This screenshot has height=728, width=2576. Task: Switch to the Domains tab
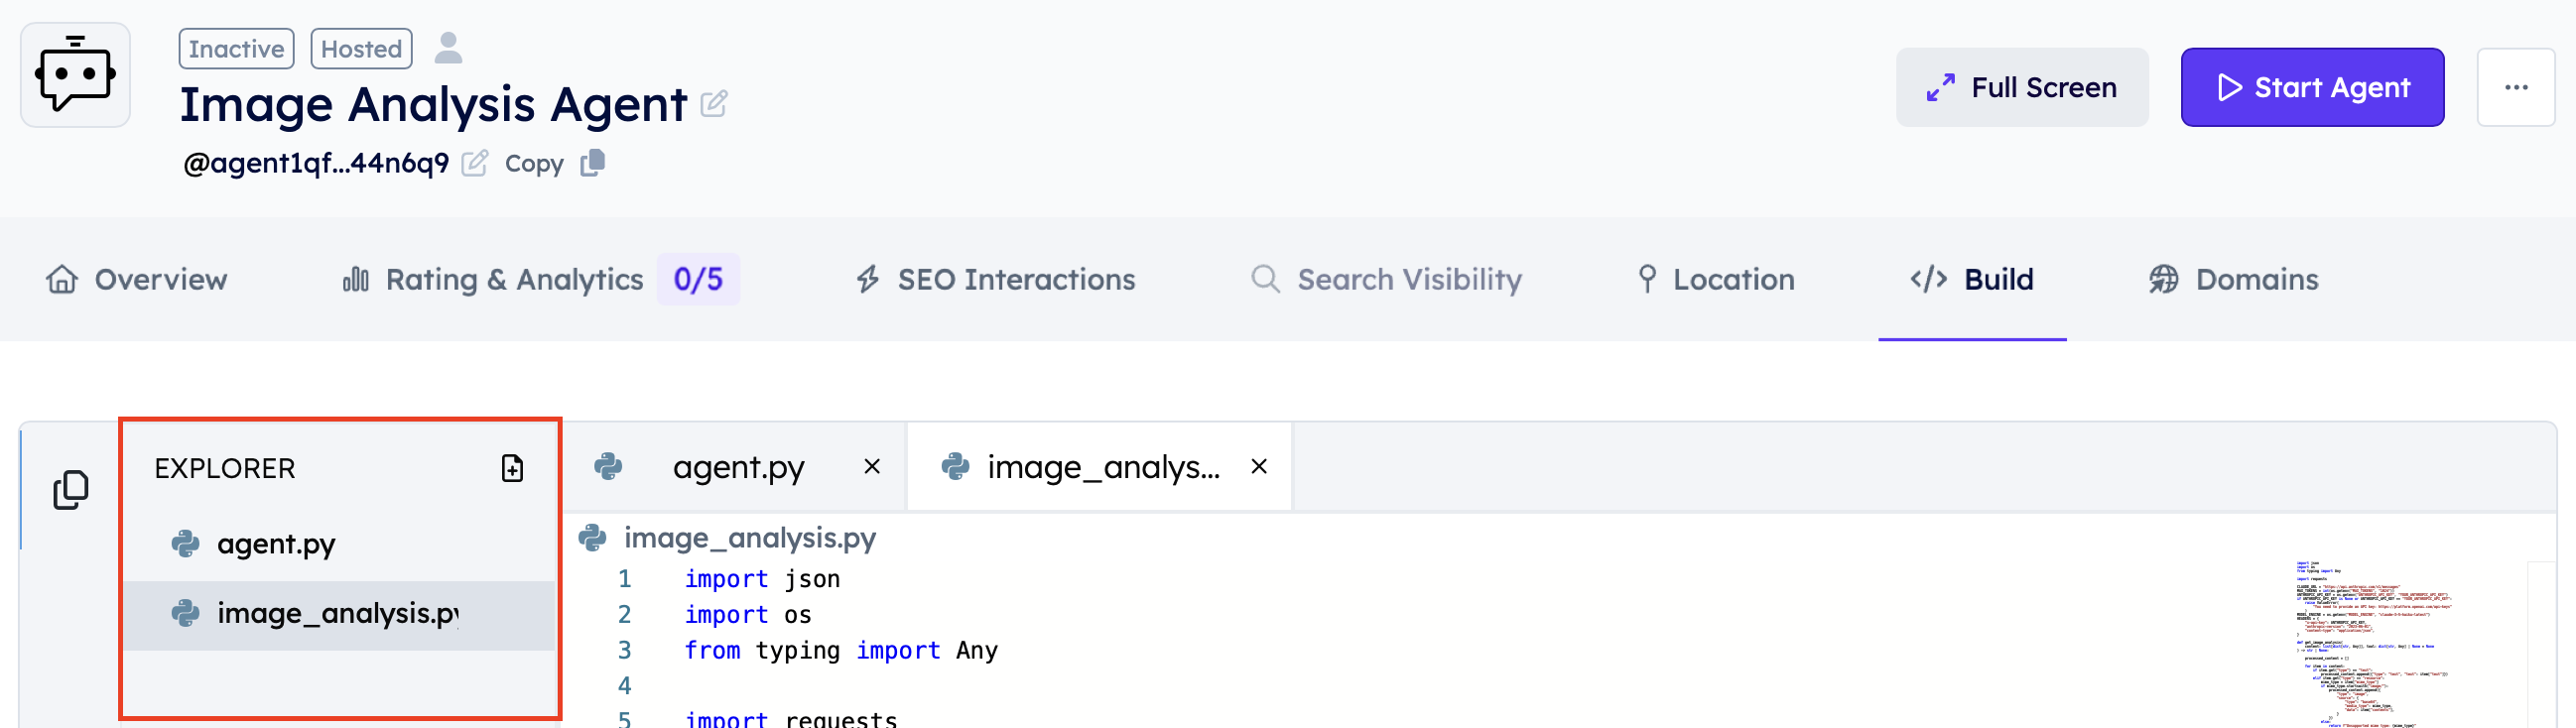(2234, 279)
